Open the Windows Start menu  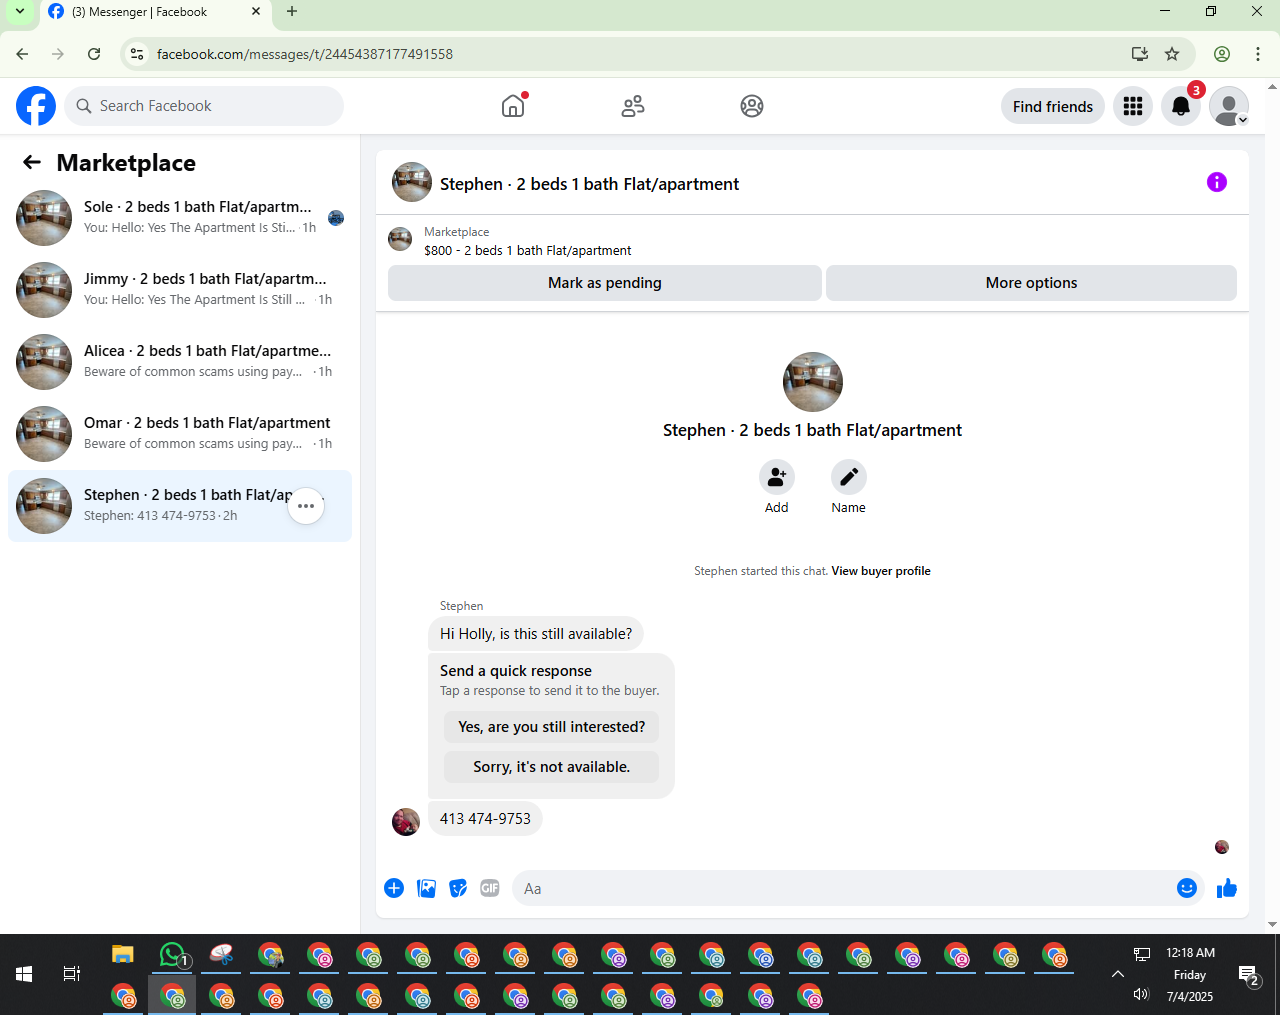pyautogui.click(x=24, y=974)
